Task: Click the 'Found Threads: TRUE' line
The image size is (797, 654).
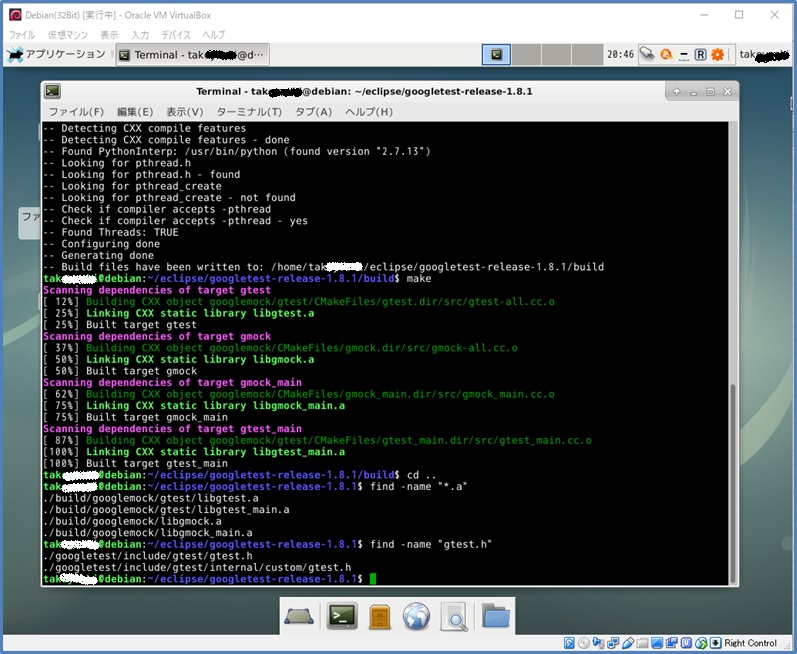Action: click(111, 232)
